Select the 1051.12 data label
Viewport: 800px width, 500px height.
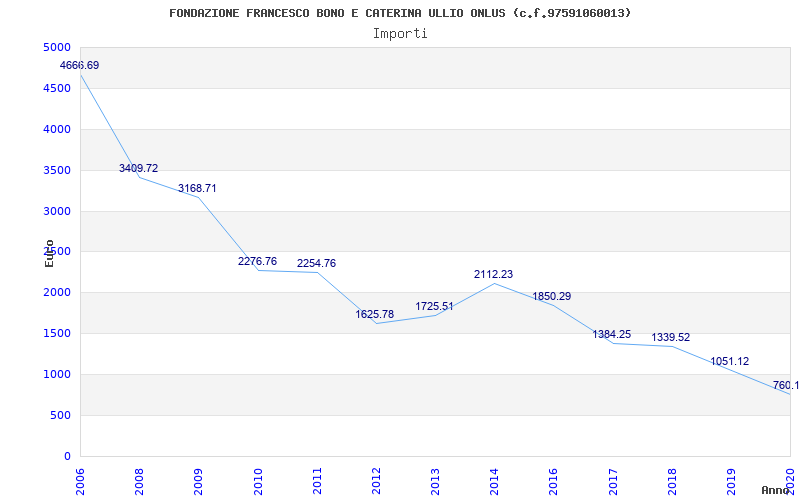730,362
